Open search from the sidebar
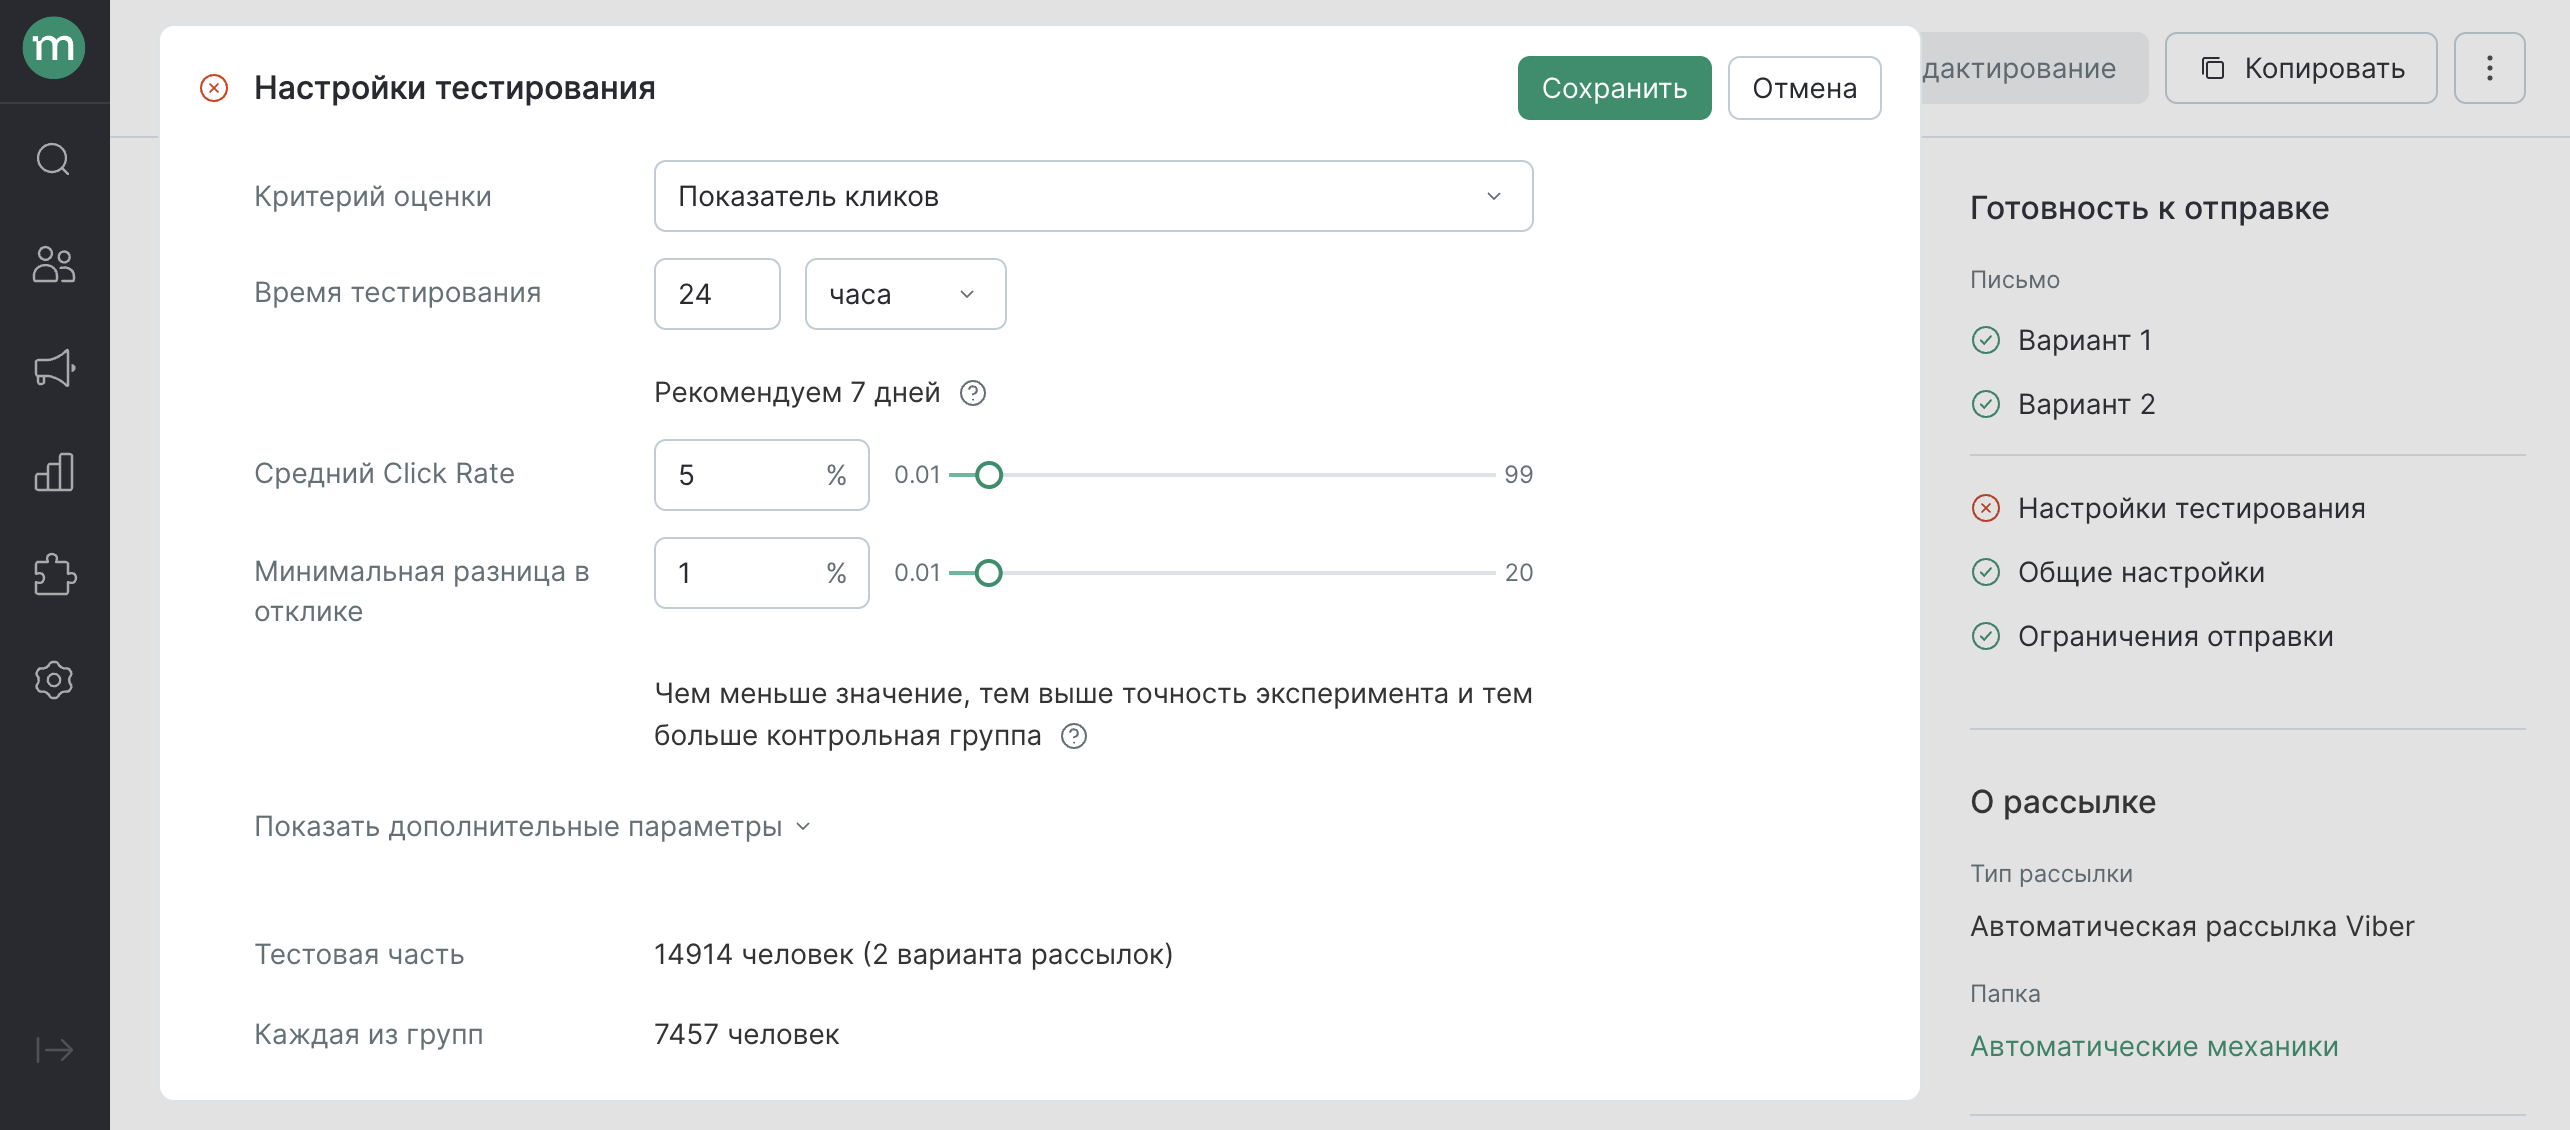Viewport: 2570px width, 1130px height. click(x=54, y=160)
